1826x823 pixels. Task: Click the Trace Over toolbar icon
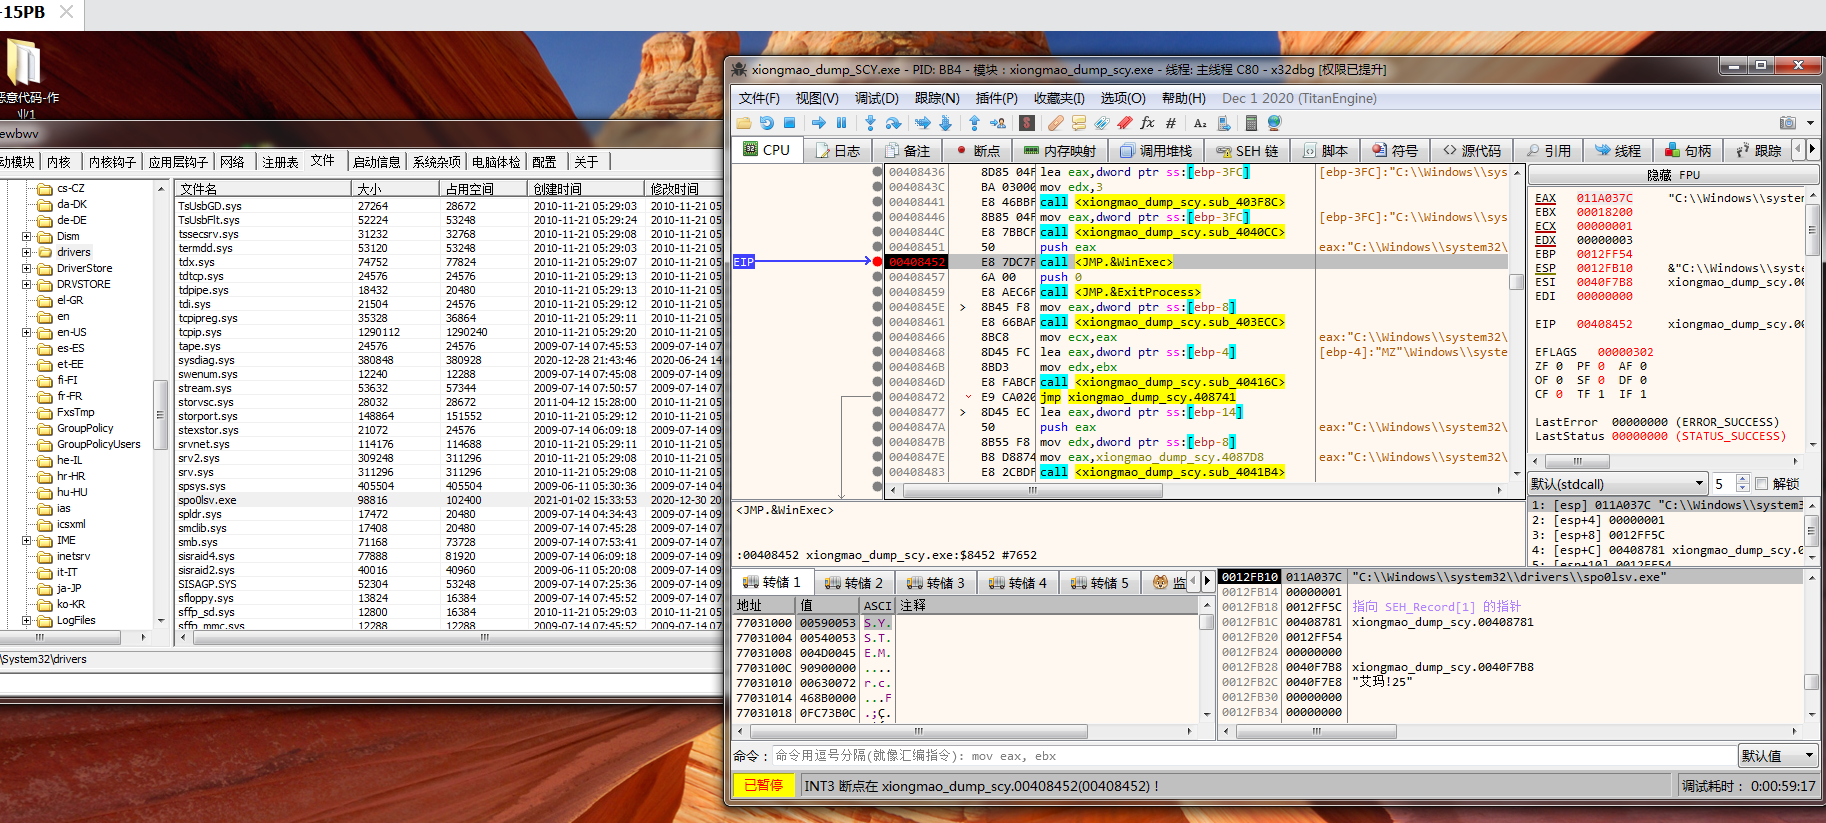point(945,123)
